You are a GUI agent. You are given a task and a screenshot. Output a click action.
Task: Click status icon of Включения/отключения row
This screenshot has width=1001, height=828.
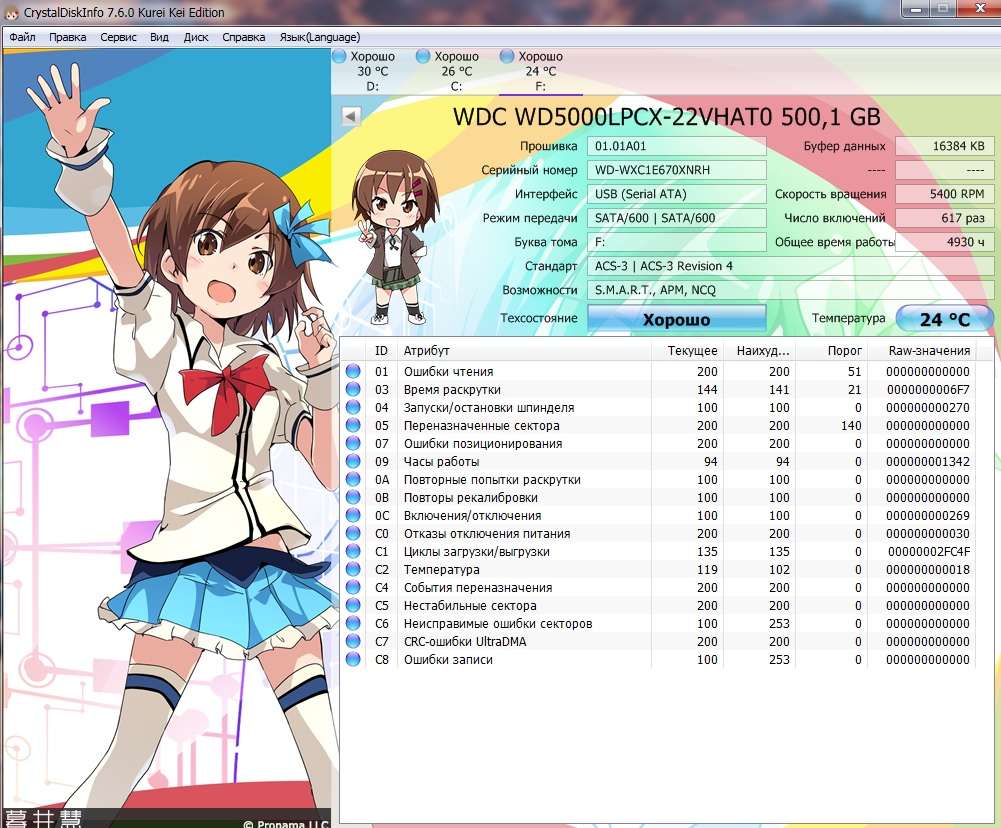point(353,515)
